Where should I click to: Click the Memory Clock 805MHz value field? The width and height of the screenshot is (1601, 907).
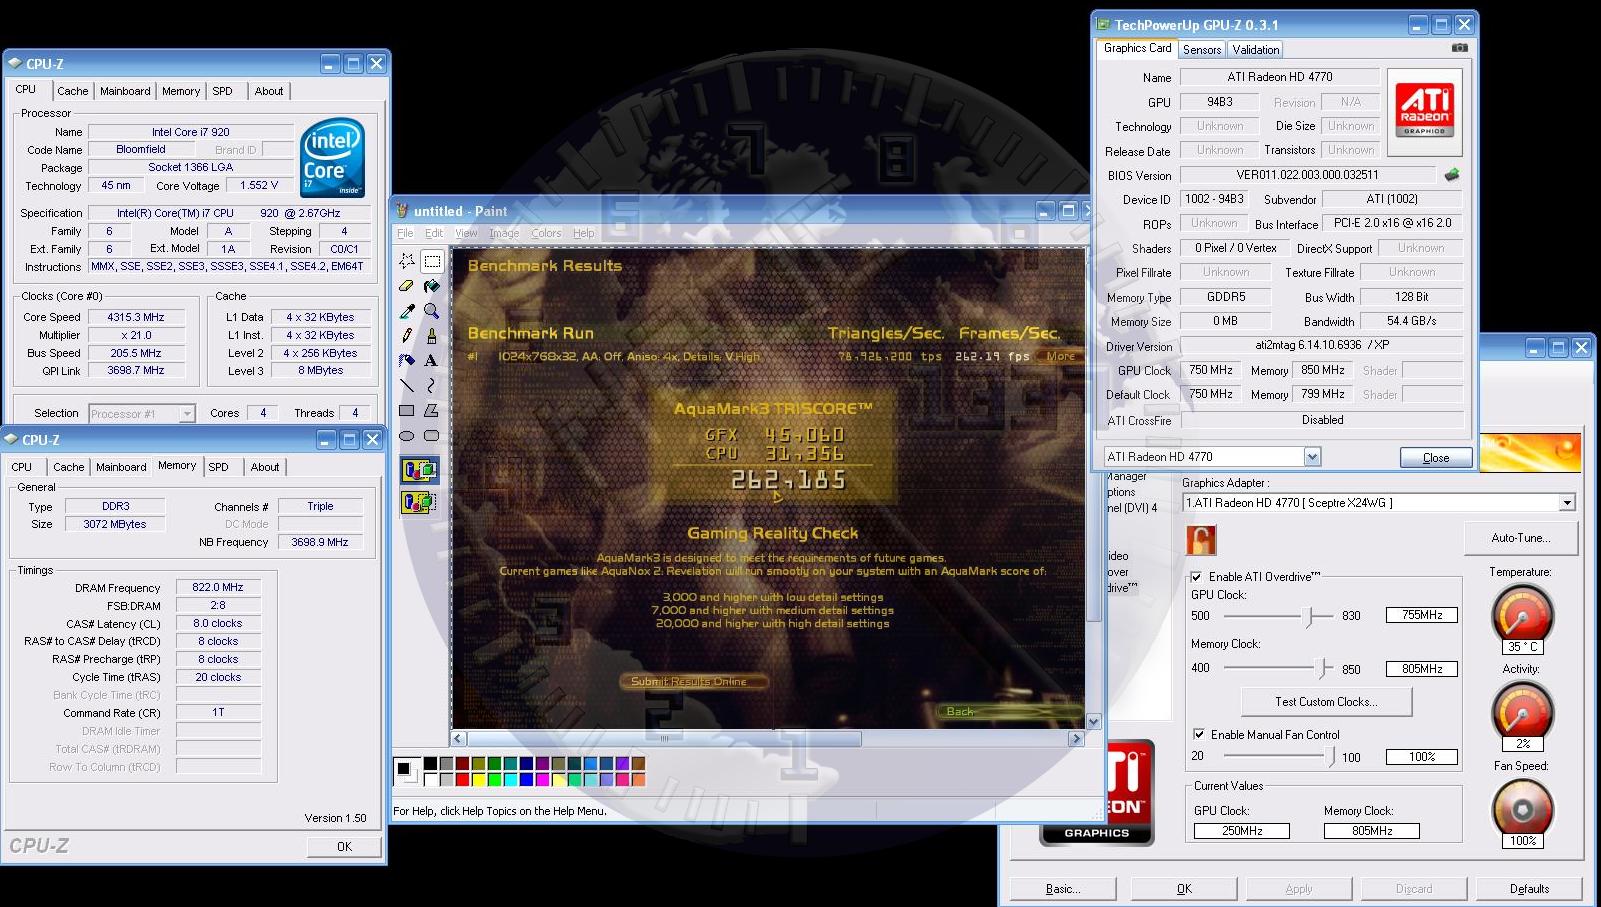click(1421, 669)
